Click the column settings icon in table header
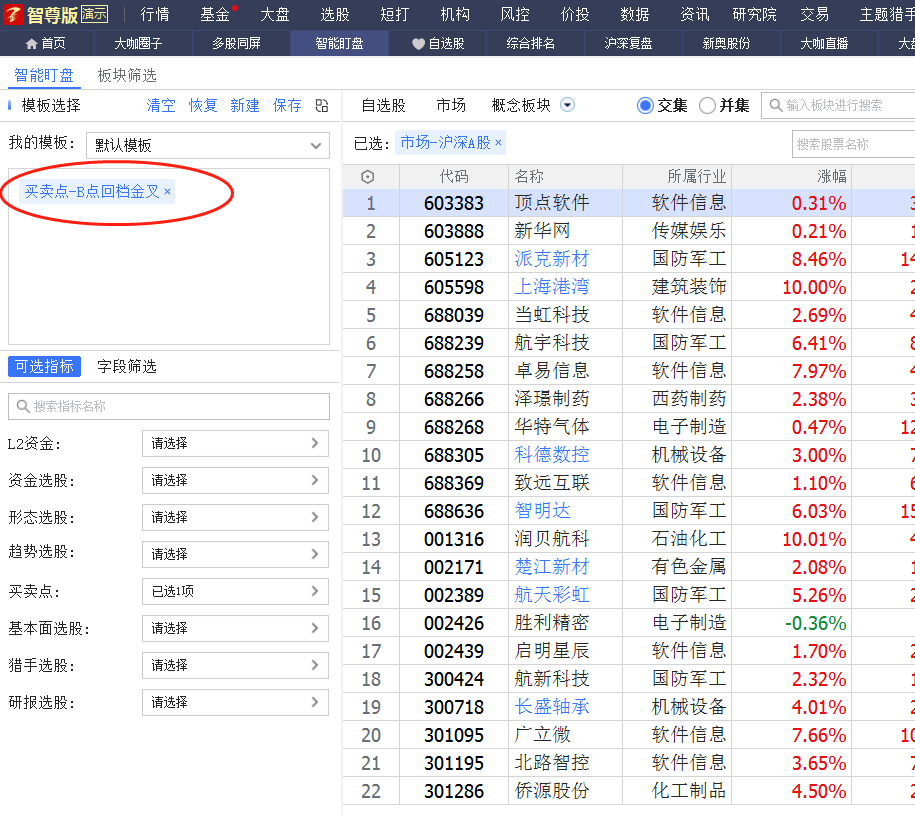915x815 pixels. coord(368,177)
